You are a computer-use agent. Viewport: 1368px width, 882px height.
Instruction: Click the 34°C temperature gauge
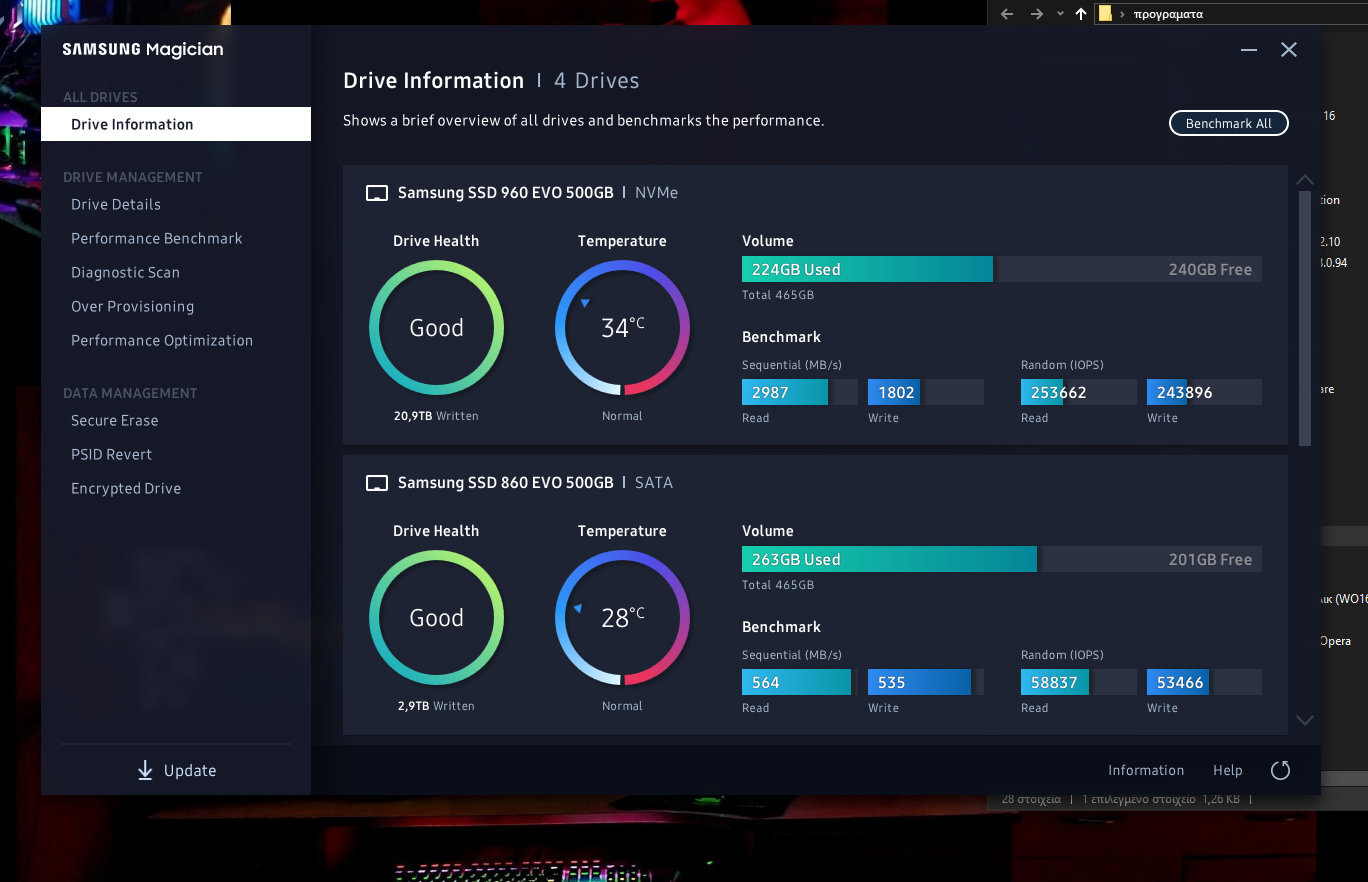[622, 328]
